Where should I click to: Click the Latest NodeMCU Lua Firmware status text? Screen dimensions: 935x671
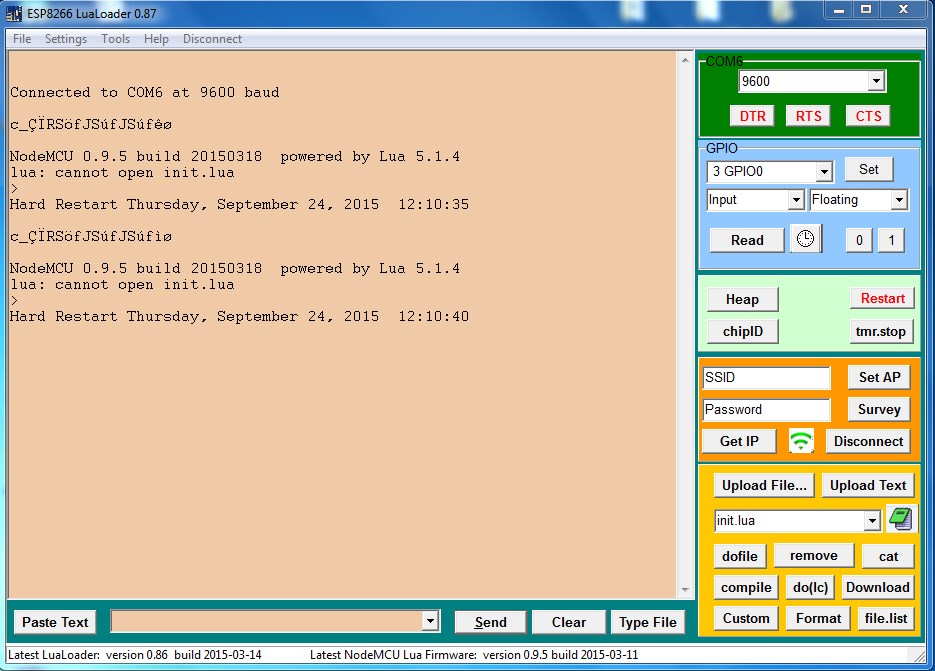tap(474, 655)
